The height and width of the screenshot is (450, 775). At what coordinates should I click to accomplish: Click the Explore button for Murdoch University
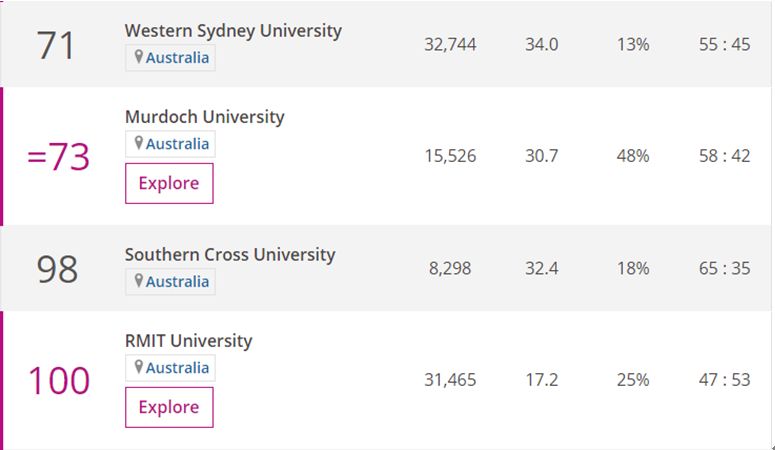(169, 183)
